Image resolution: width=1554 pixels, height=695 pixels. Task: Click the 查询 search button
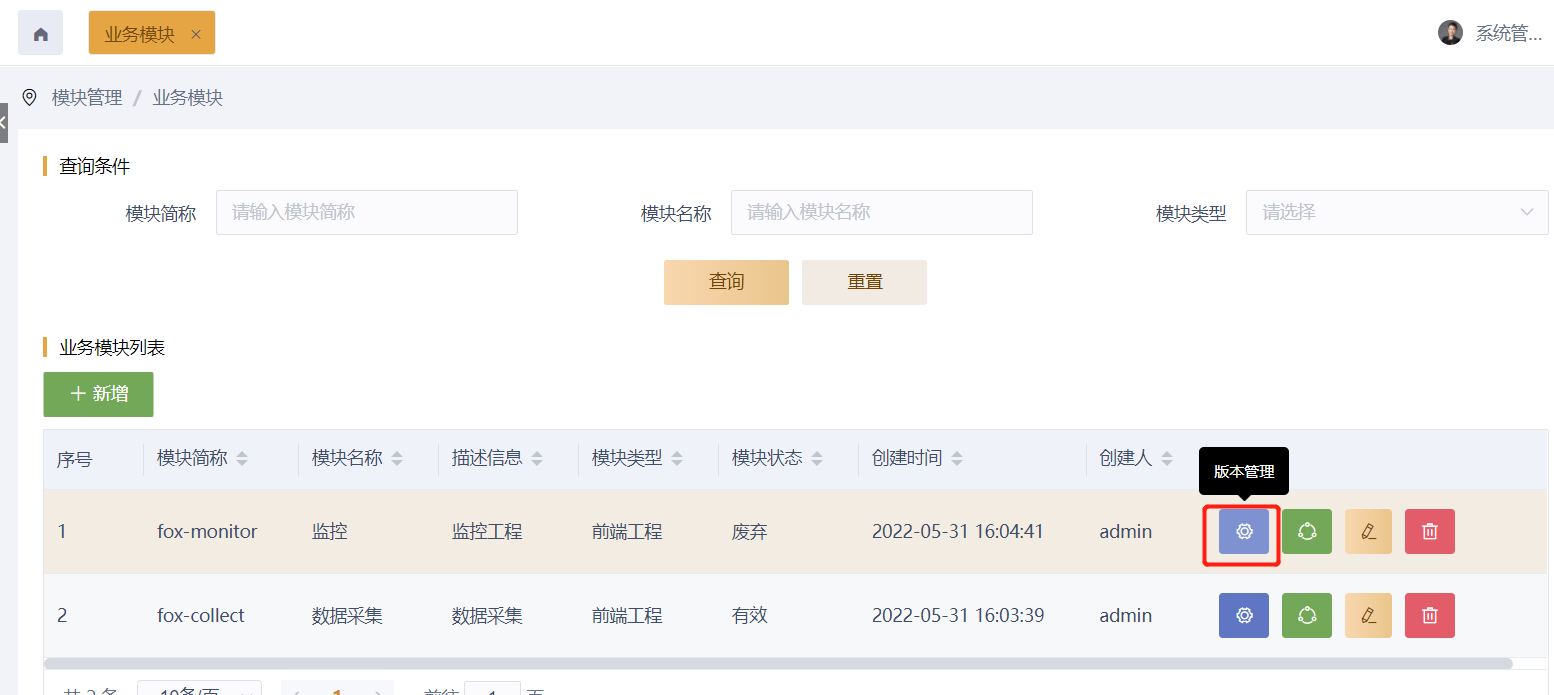[726, 282]
